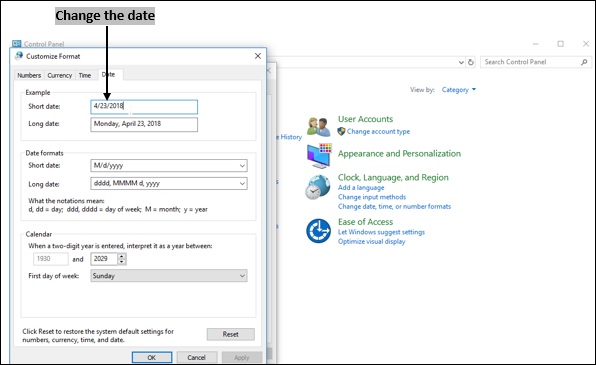The image size is (596, 365).
Task: Confirm with the OK button
Action: click(x=152, y=357)
